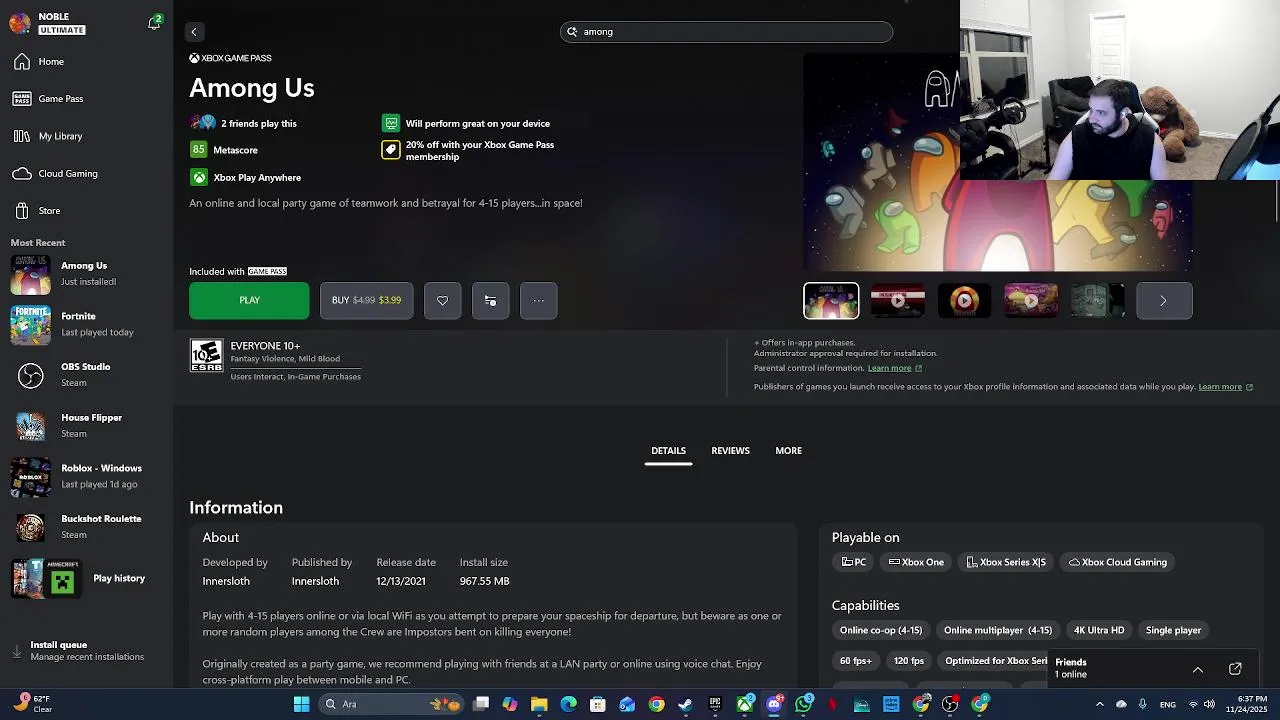Expand the Friends panel chevron
Screen dimensions: 1280x720
coord(1198,669)
